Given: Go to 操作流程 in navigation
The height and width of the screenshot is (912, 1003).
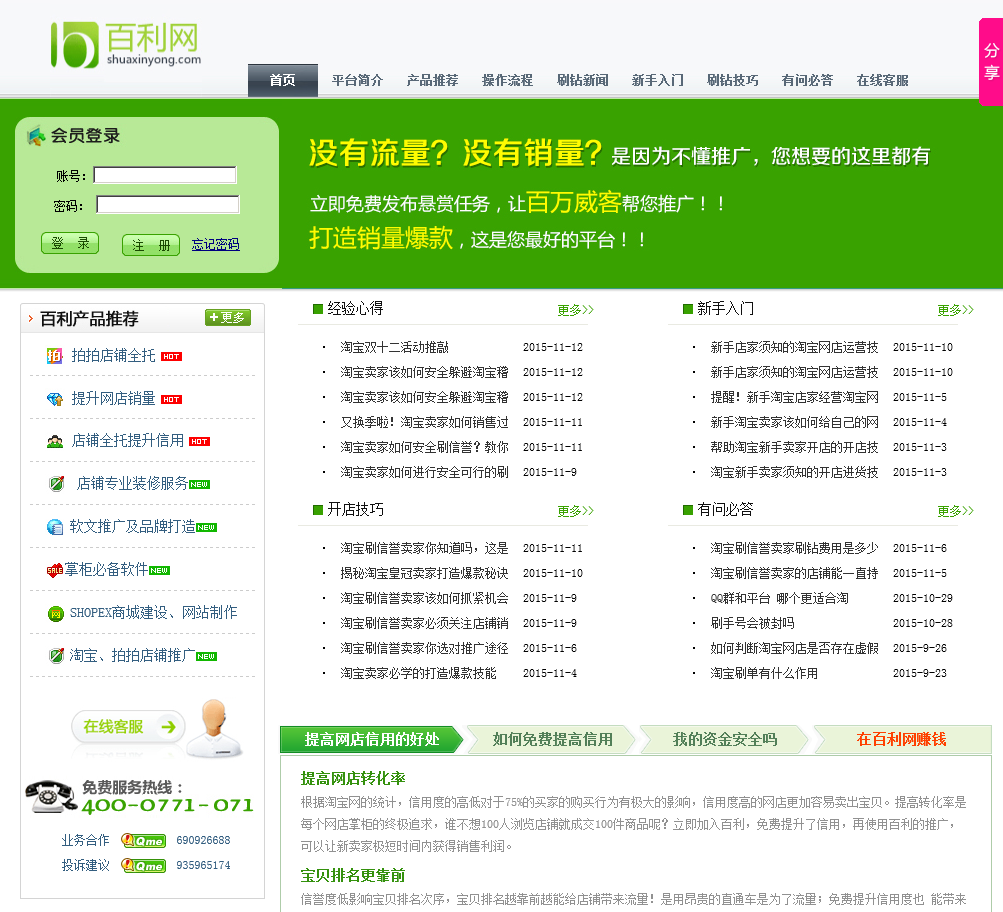Looking at the screenshot, I should pyautogui.click(x=507, y=81).
